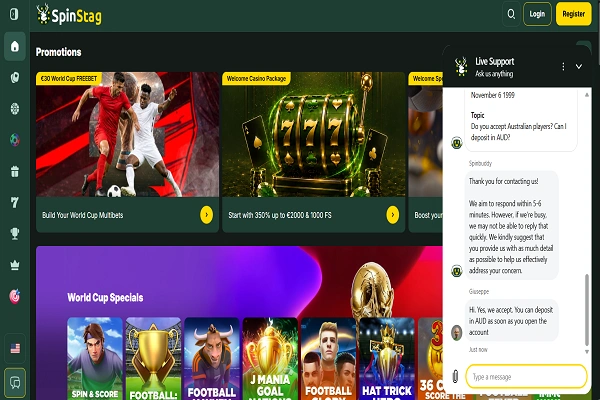Open the Spin & Score game tile
This screenshot has height=400, width=600.
tap(95, 359)
